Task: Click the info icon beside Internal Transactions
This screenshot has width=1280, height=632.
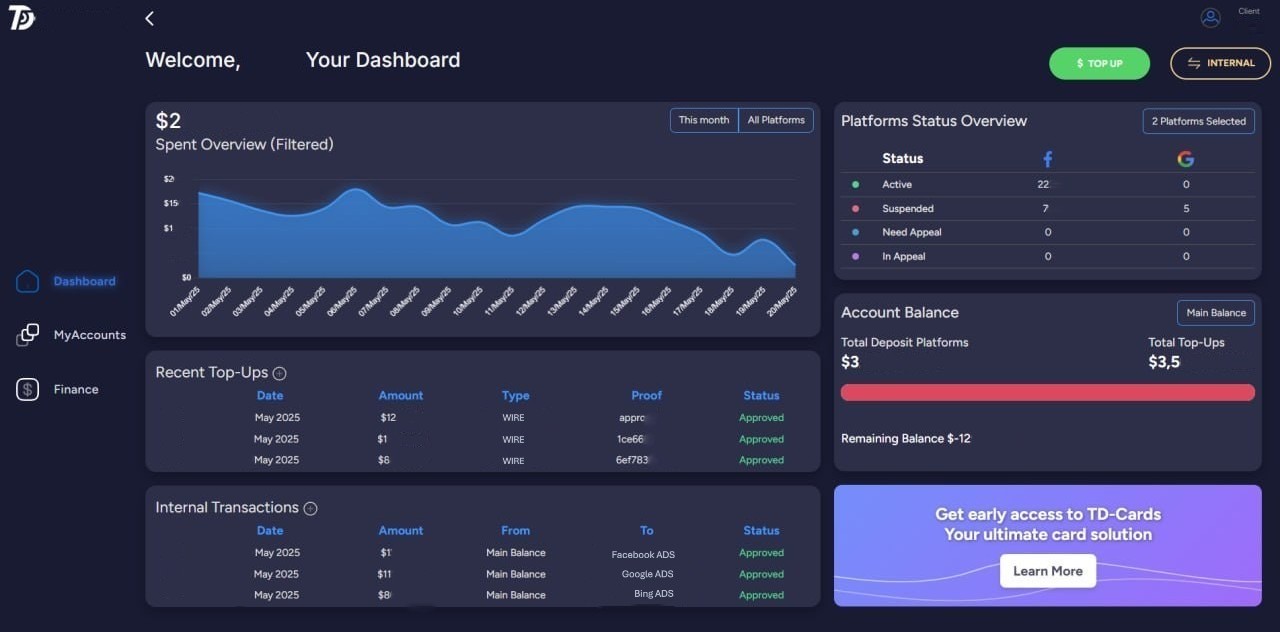Action: 310,507
